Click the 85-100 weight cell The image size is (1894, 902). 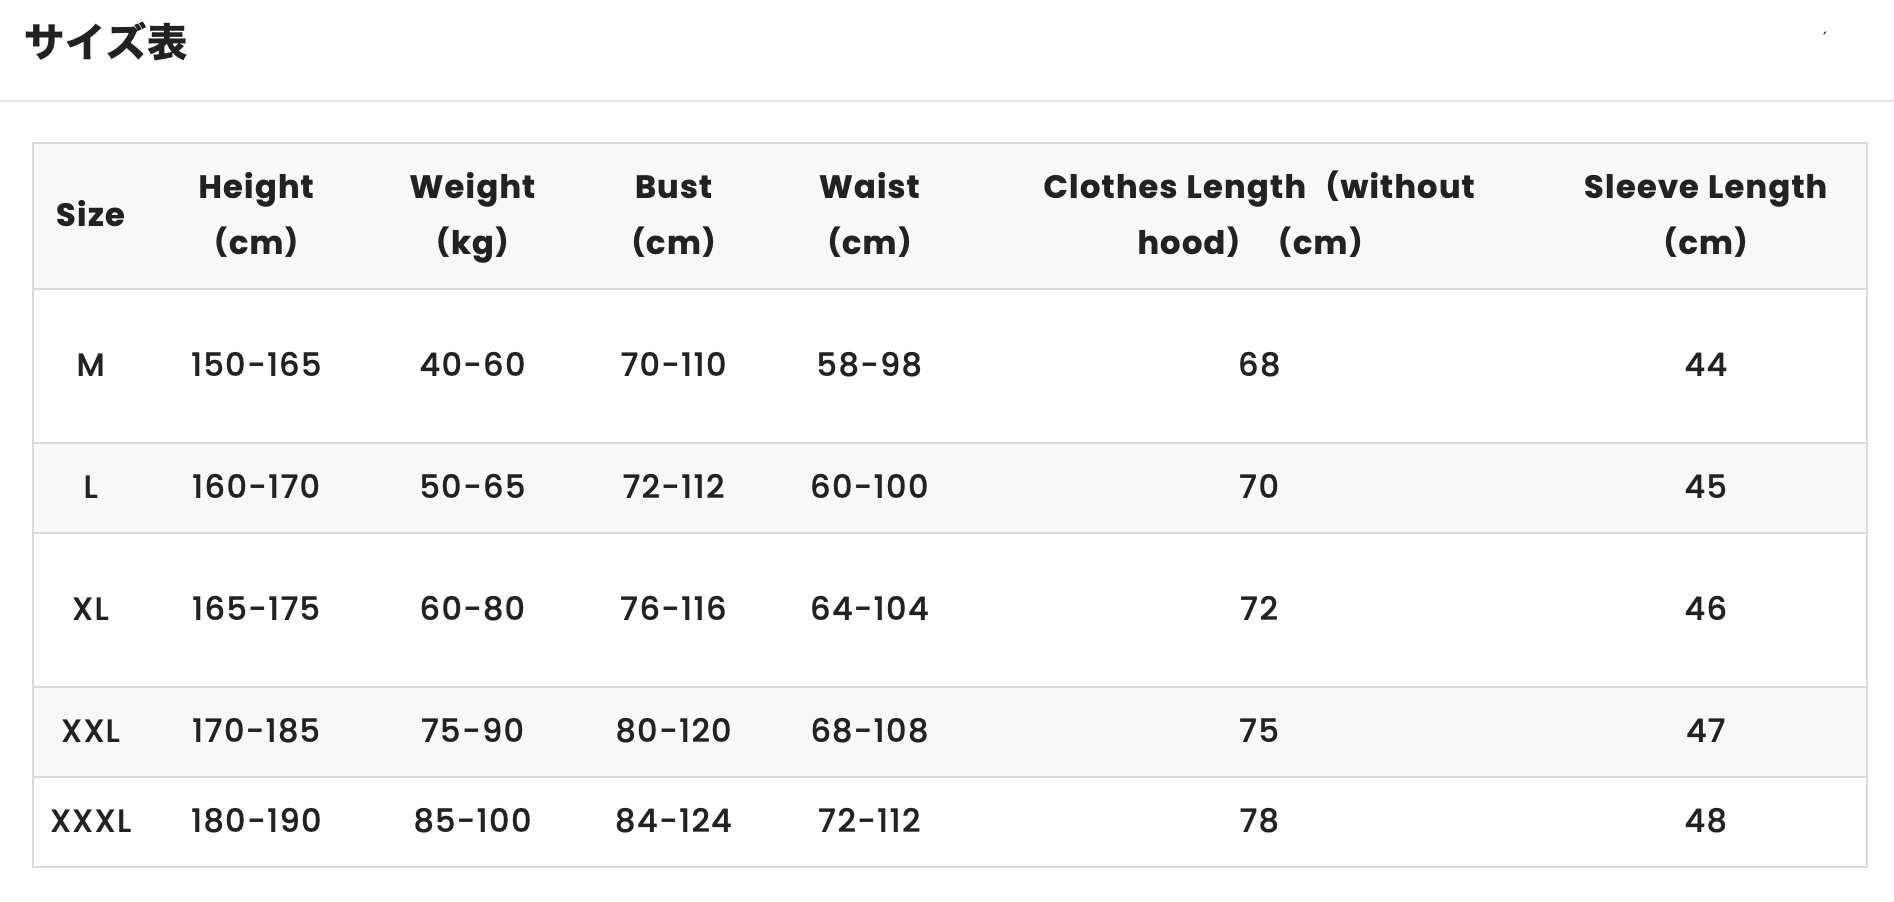pyautogui.click(x=472, y=821)
